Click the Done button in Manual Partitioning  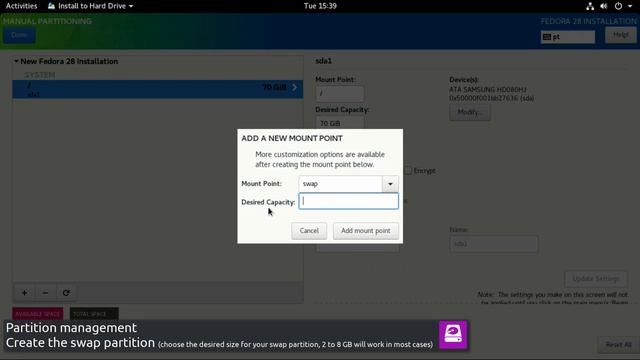(19, 36)
